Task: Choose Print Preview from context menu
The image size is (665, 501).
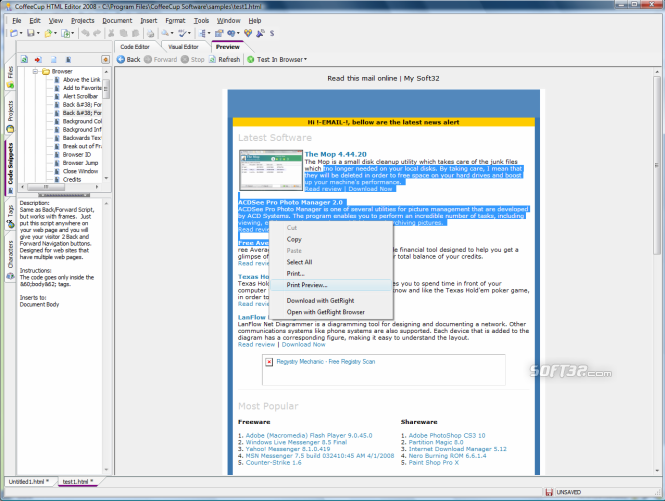Action: pos(331,285)
